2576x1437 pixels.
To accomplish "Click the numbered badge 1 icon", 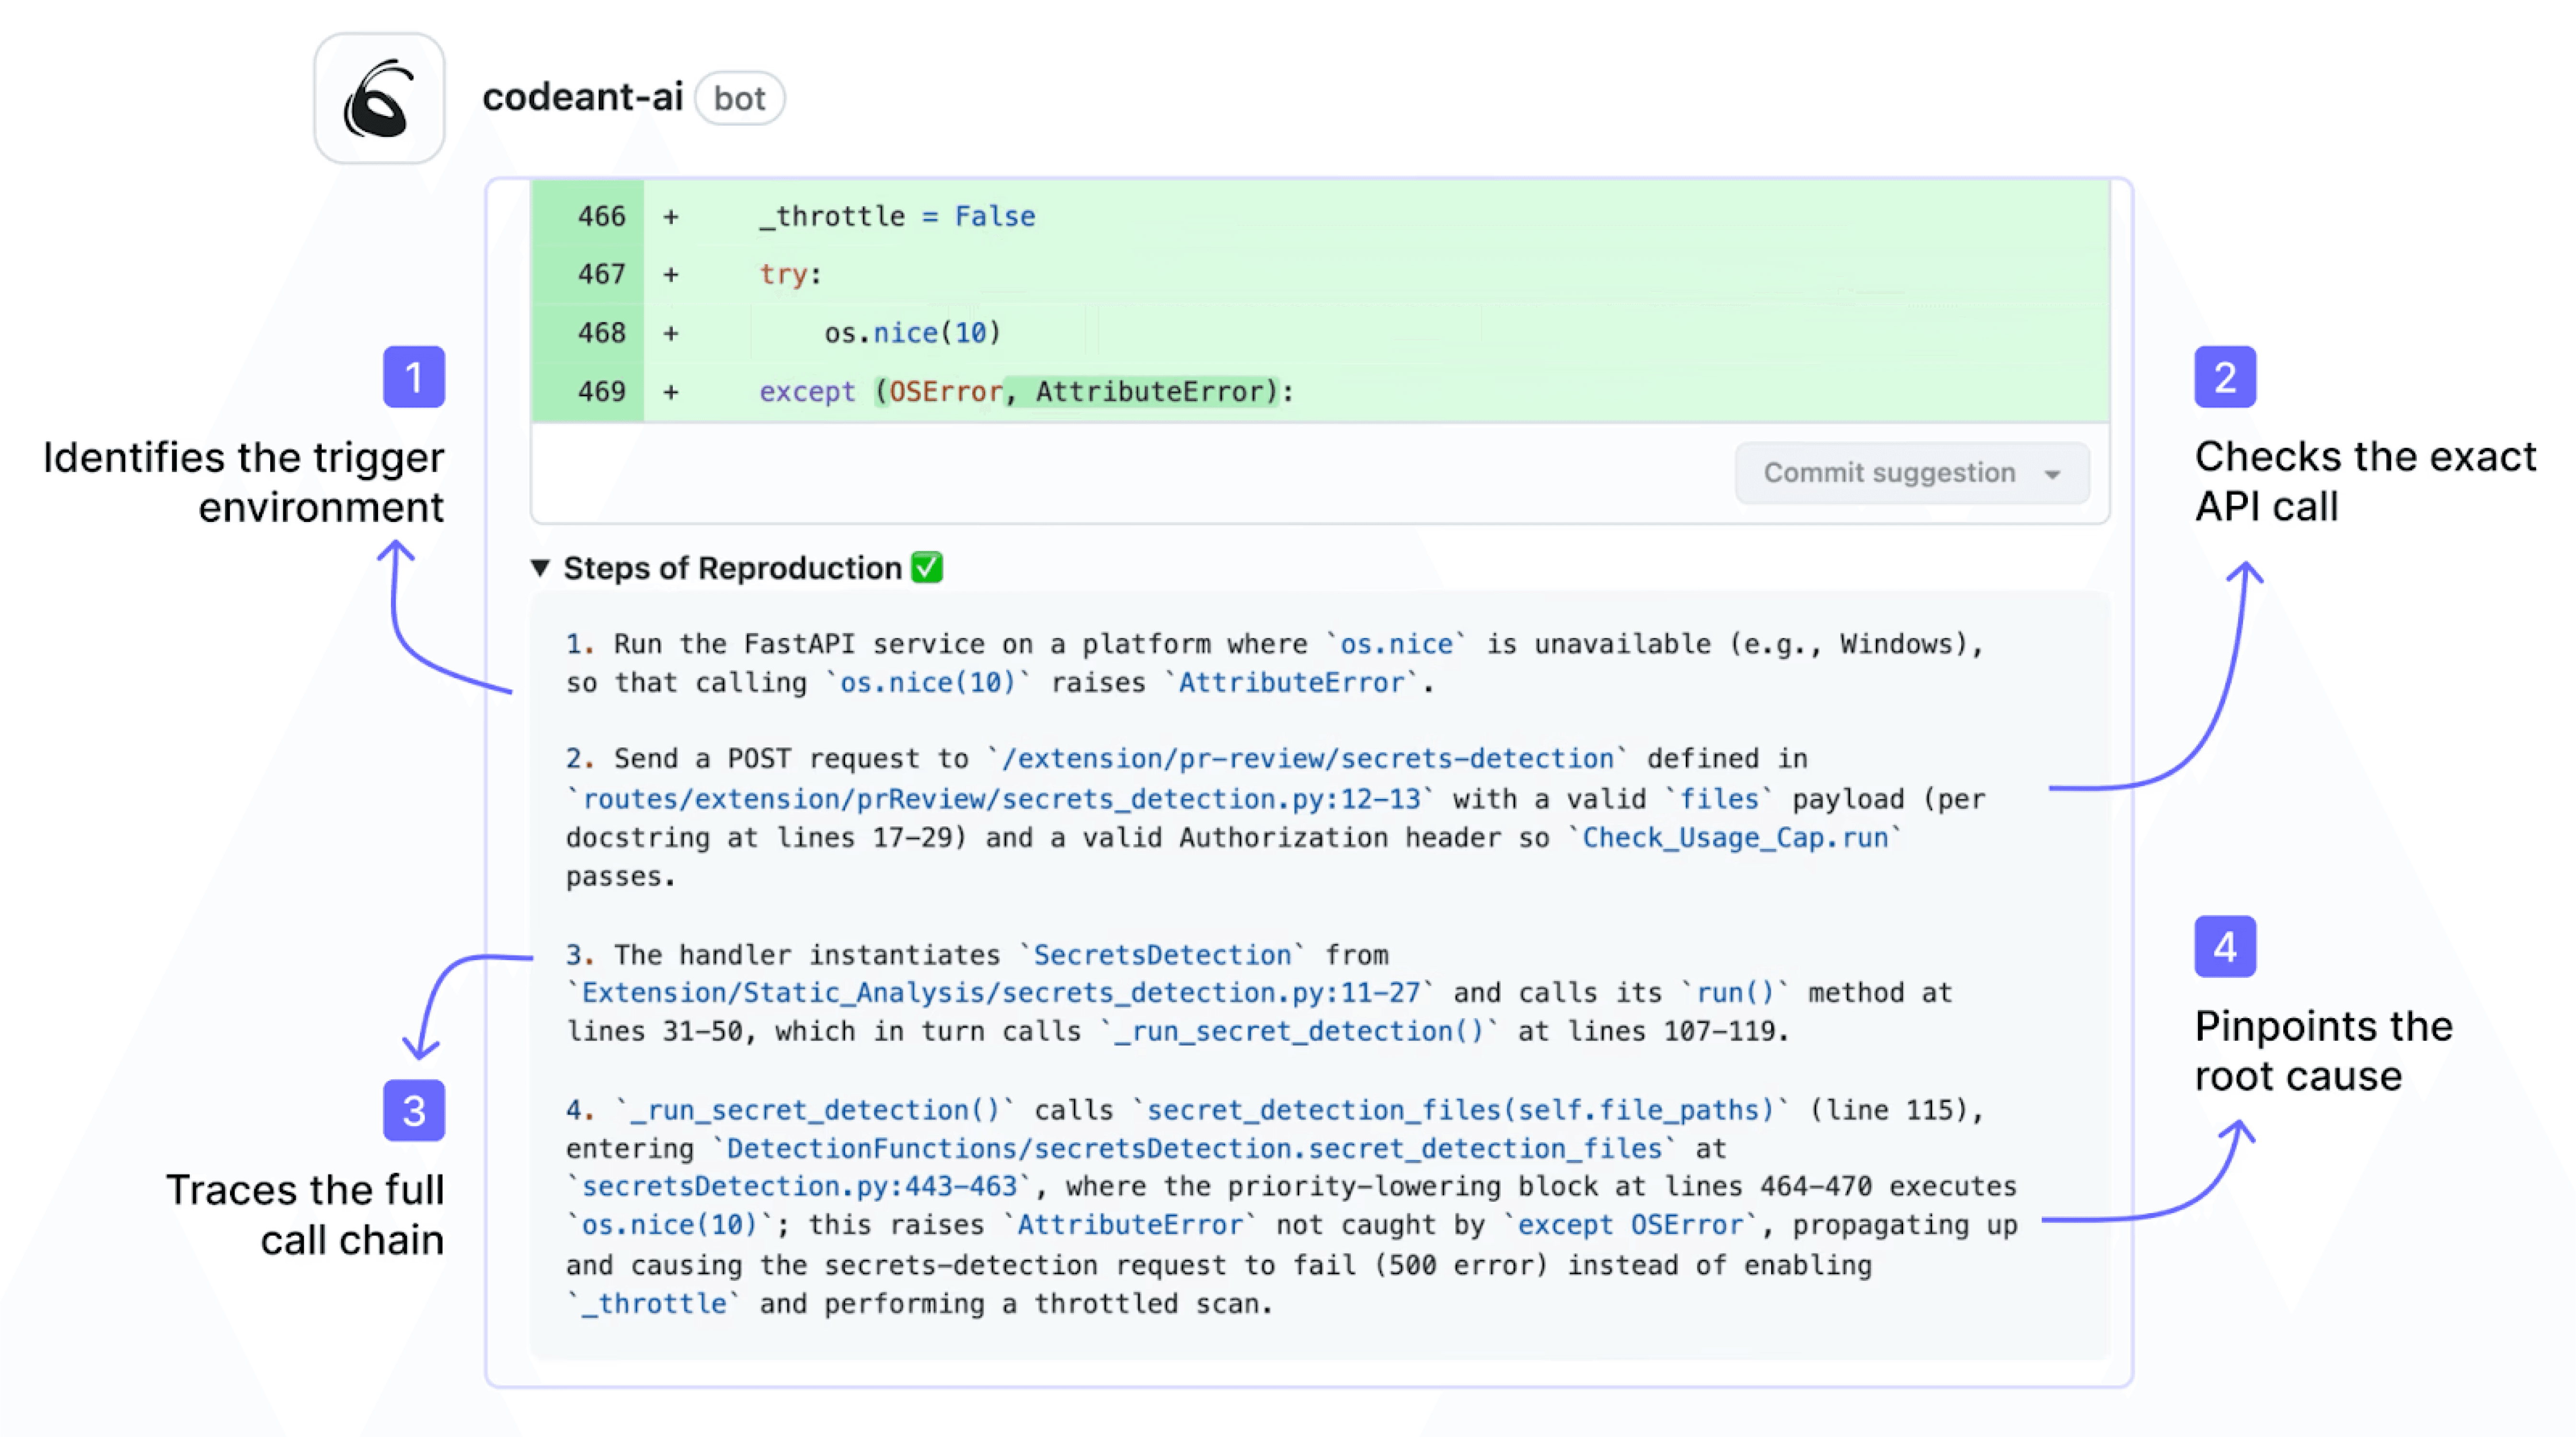I will tap(413, 377).
